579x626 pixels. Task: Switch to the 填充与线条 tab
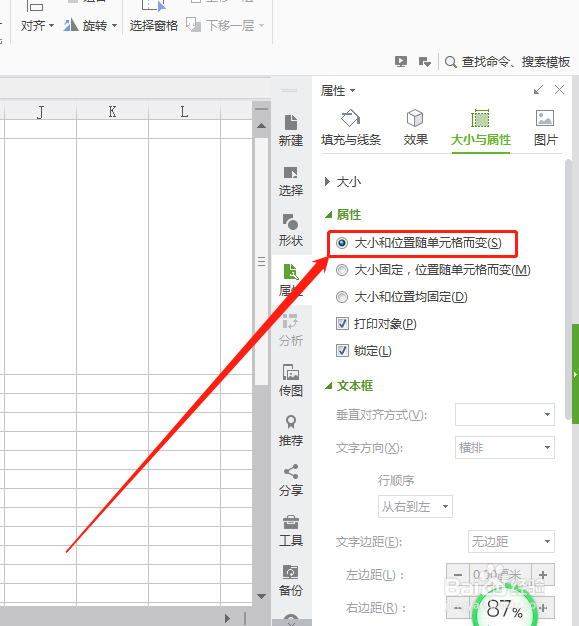point(351,128)
